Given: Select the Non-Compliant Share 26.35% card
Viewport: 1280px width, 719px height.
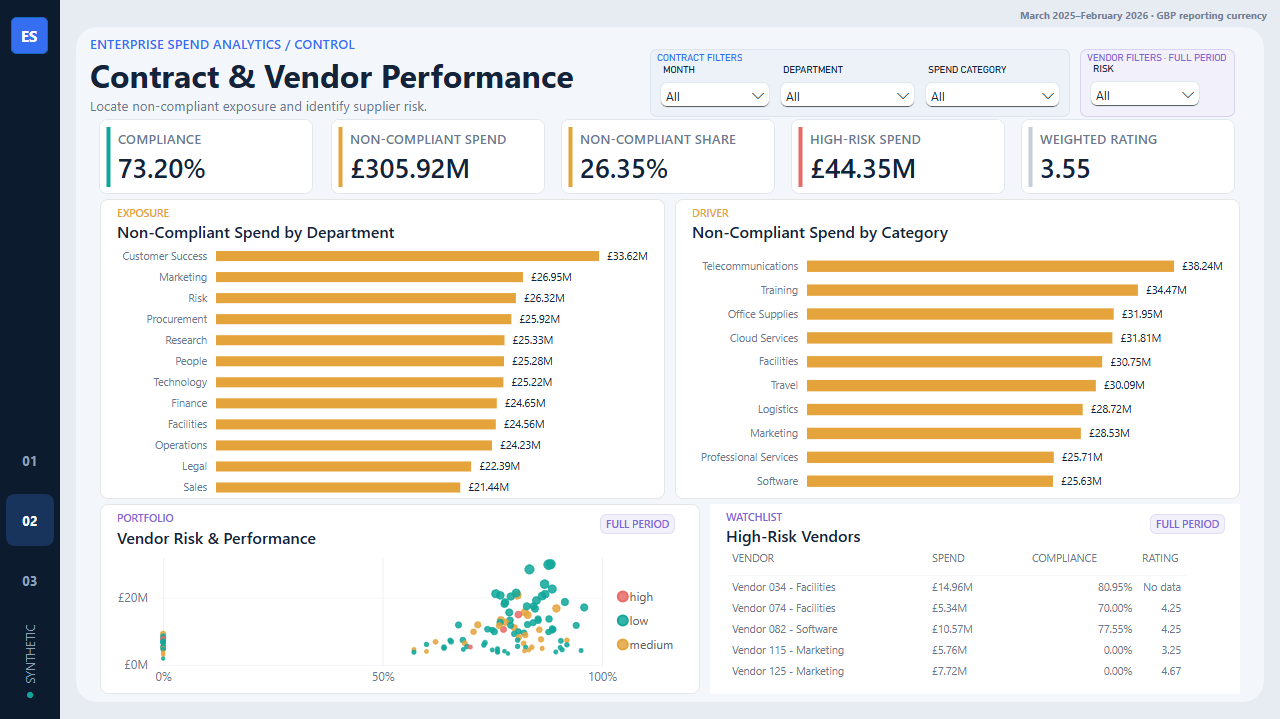Looking at the screenshot, I should (x=668, y=156).
